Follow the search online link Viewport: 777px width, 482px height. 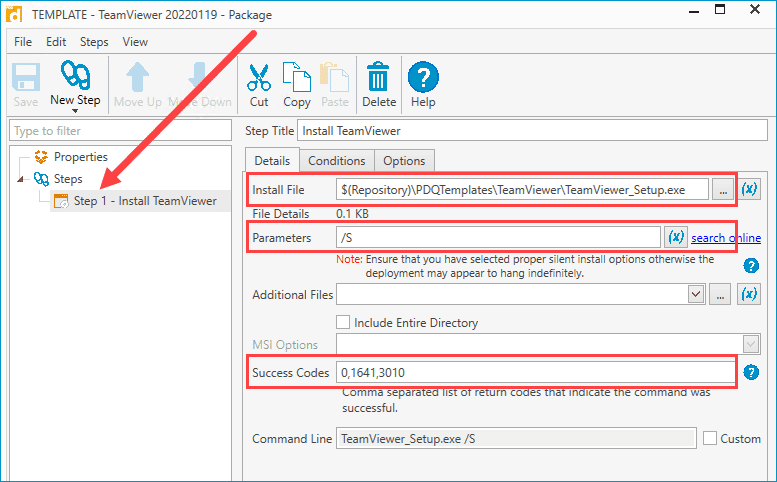tap(726, 238)
